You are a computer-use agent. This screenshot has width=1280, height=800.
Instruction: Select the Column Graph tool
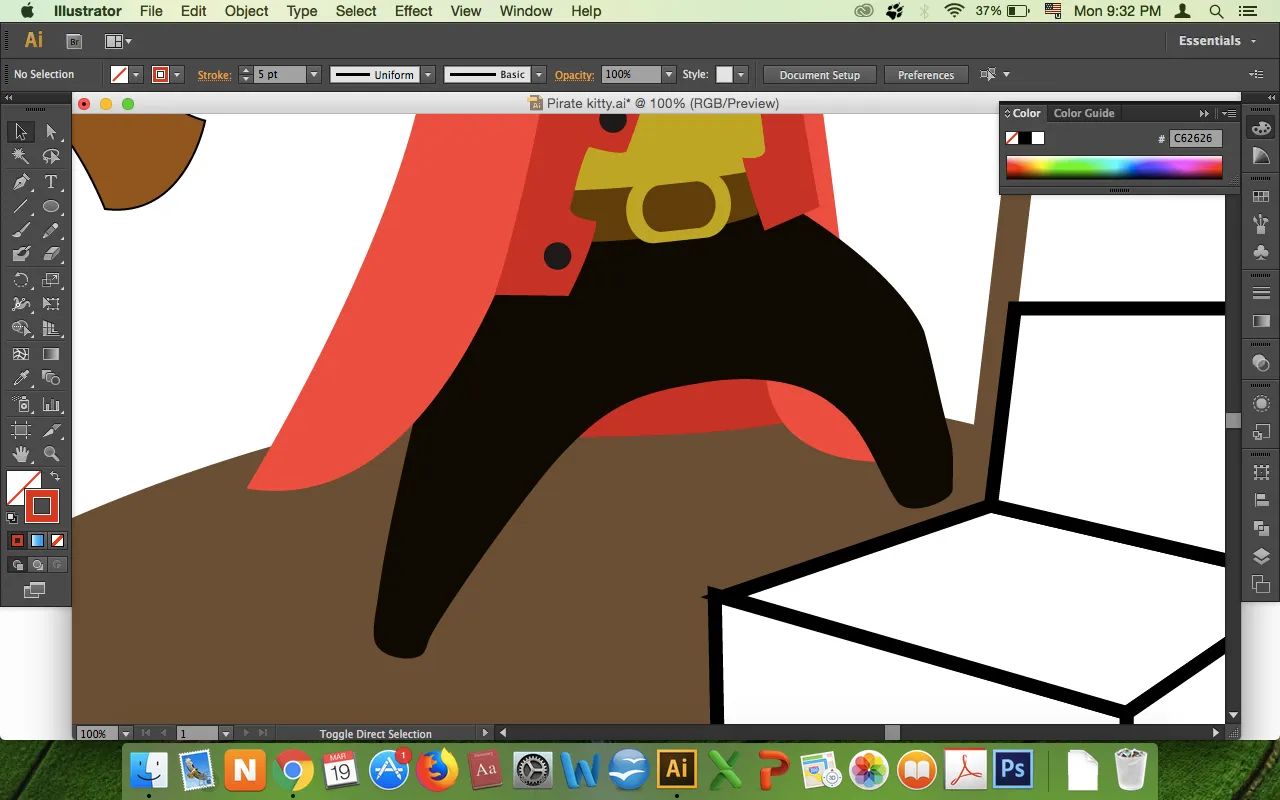coord(51,405)
